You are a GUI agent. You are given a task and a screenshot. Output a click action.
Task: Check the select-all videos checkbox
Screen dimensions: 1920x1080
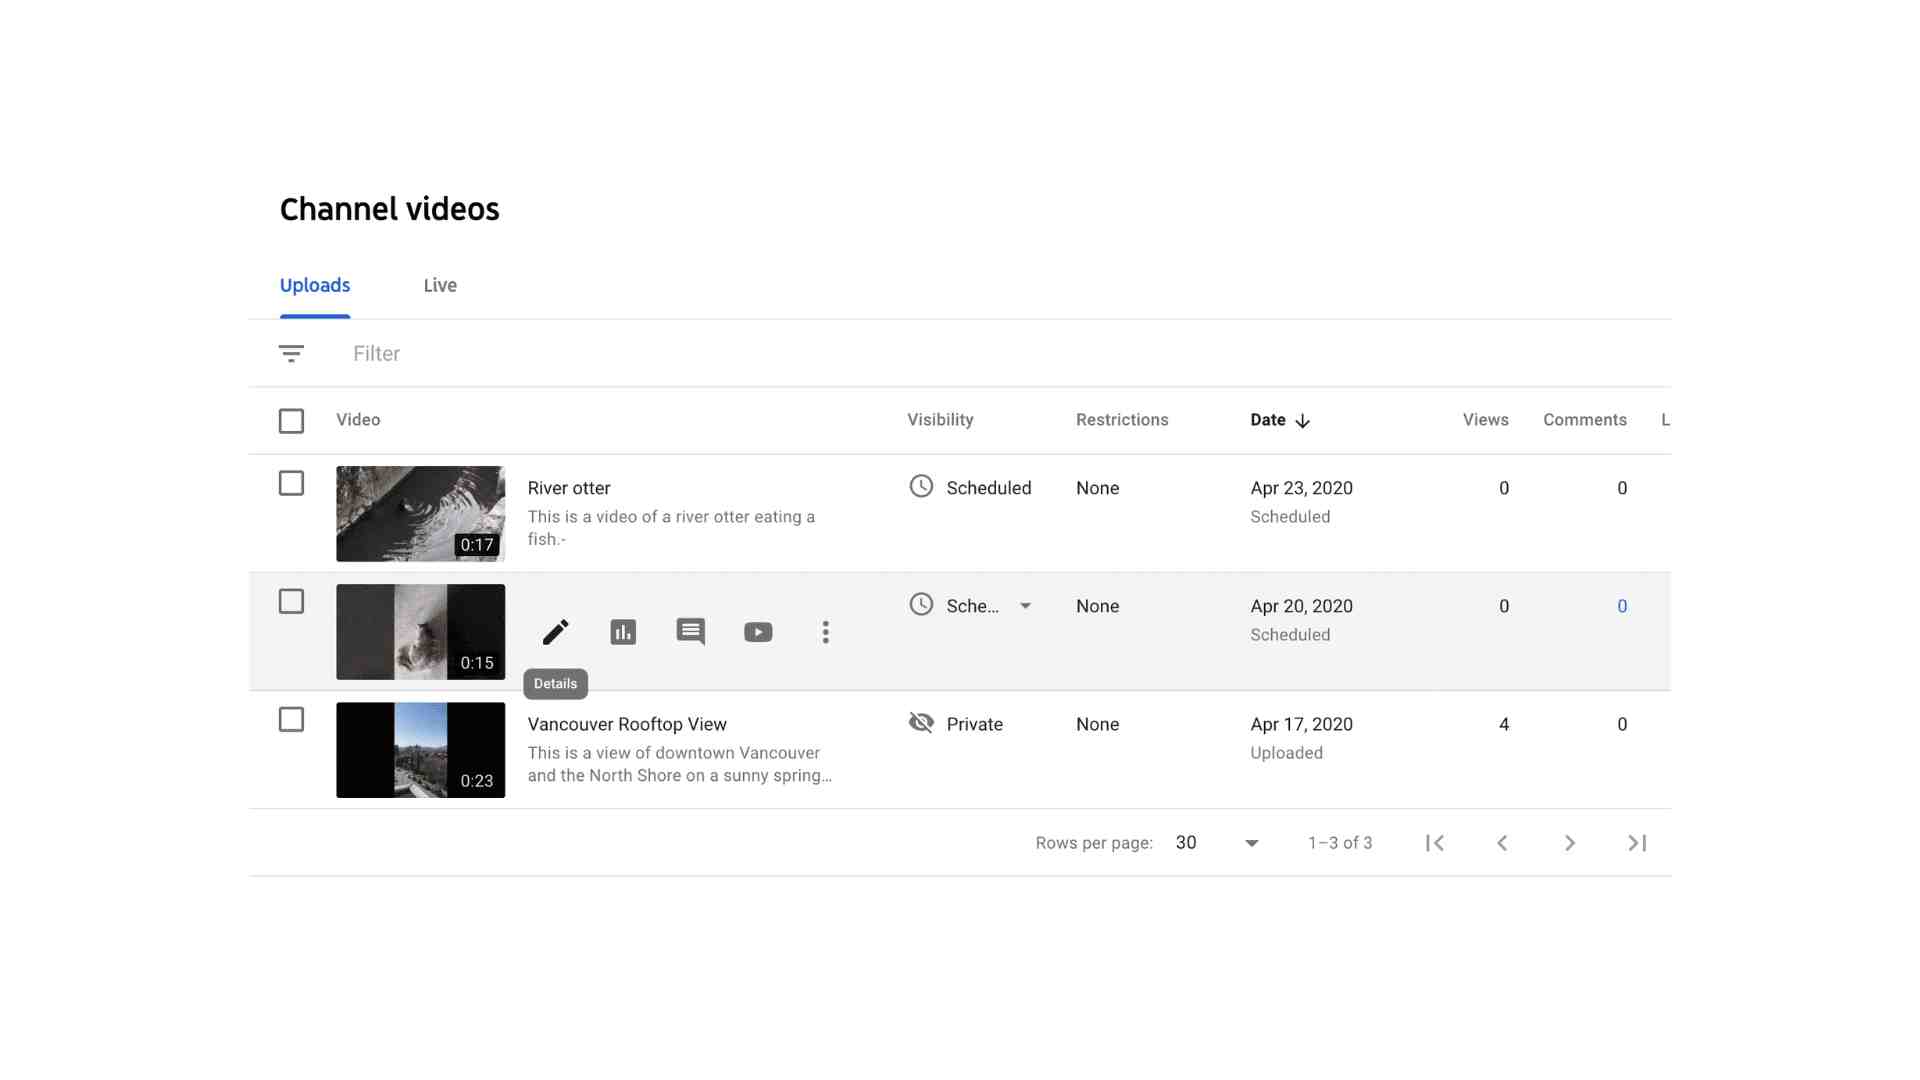pos(291,421)
